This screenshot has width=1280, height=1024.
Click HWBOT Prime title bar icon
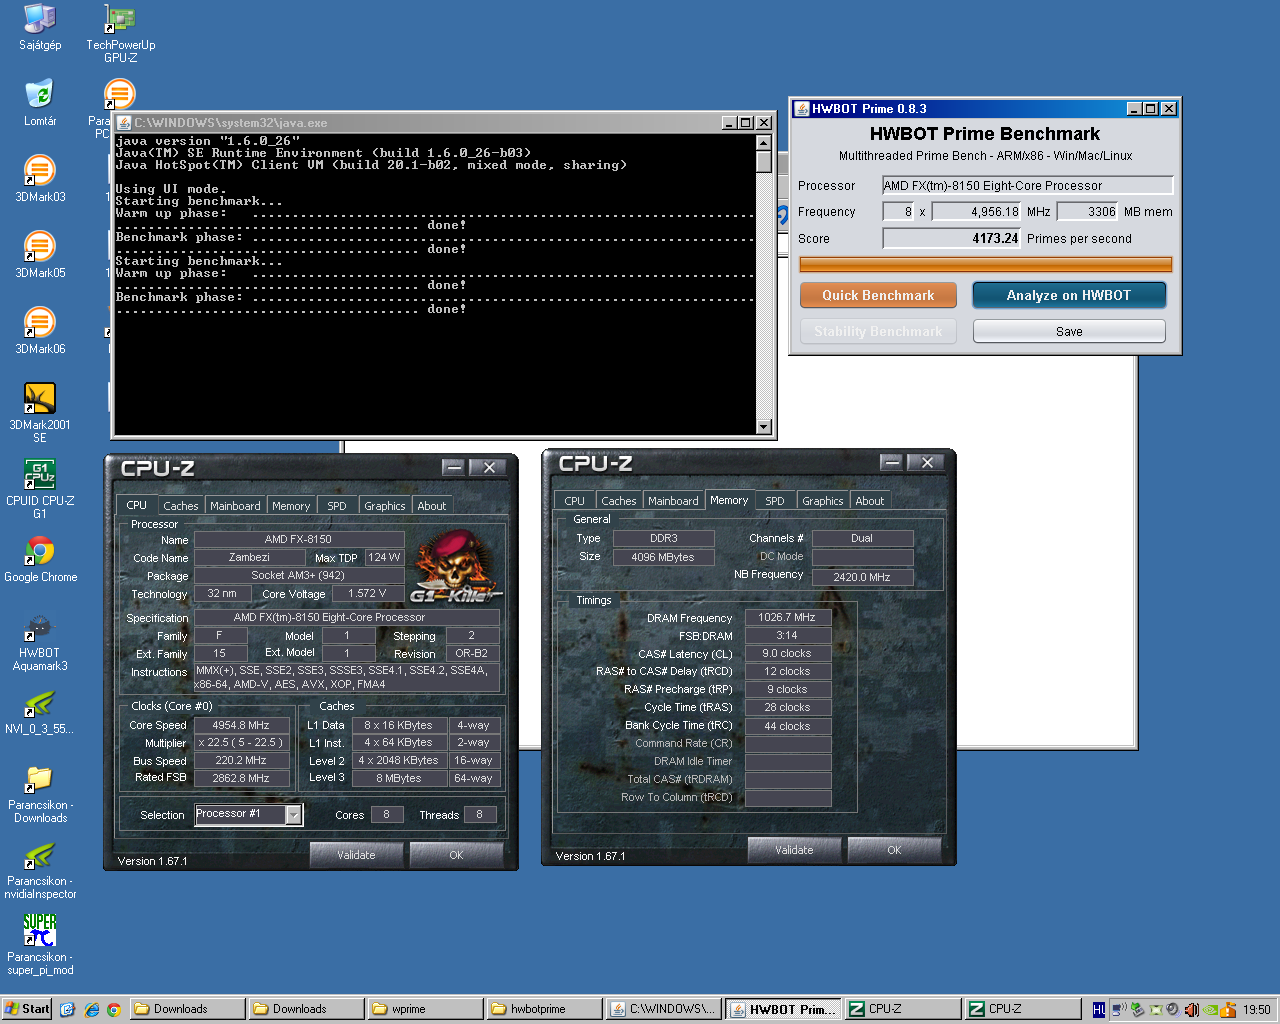(x=801, y=108)
